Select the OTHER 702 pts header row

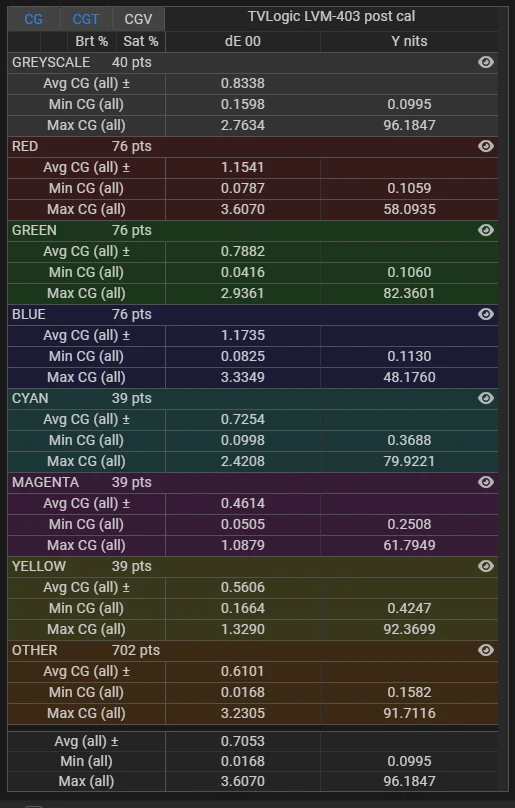(x=253, y=650)
